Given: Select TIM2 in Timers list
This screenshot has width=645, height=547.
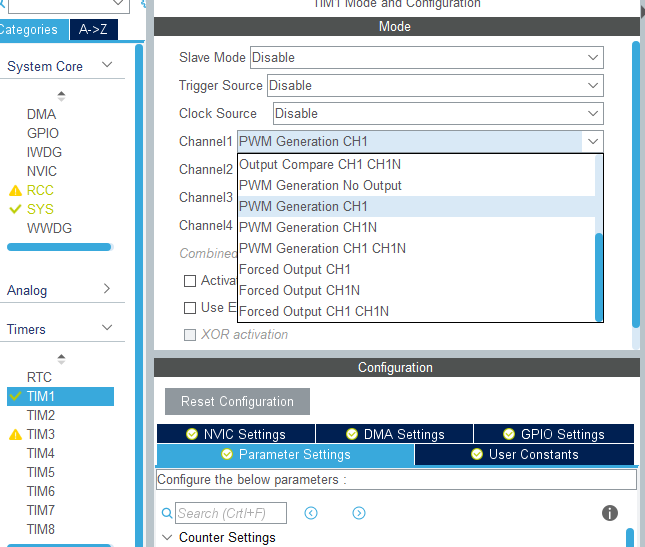Looking at the screenshot, I should coord(41,415).
